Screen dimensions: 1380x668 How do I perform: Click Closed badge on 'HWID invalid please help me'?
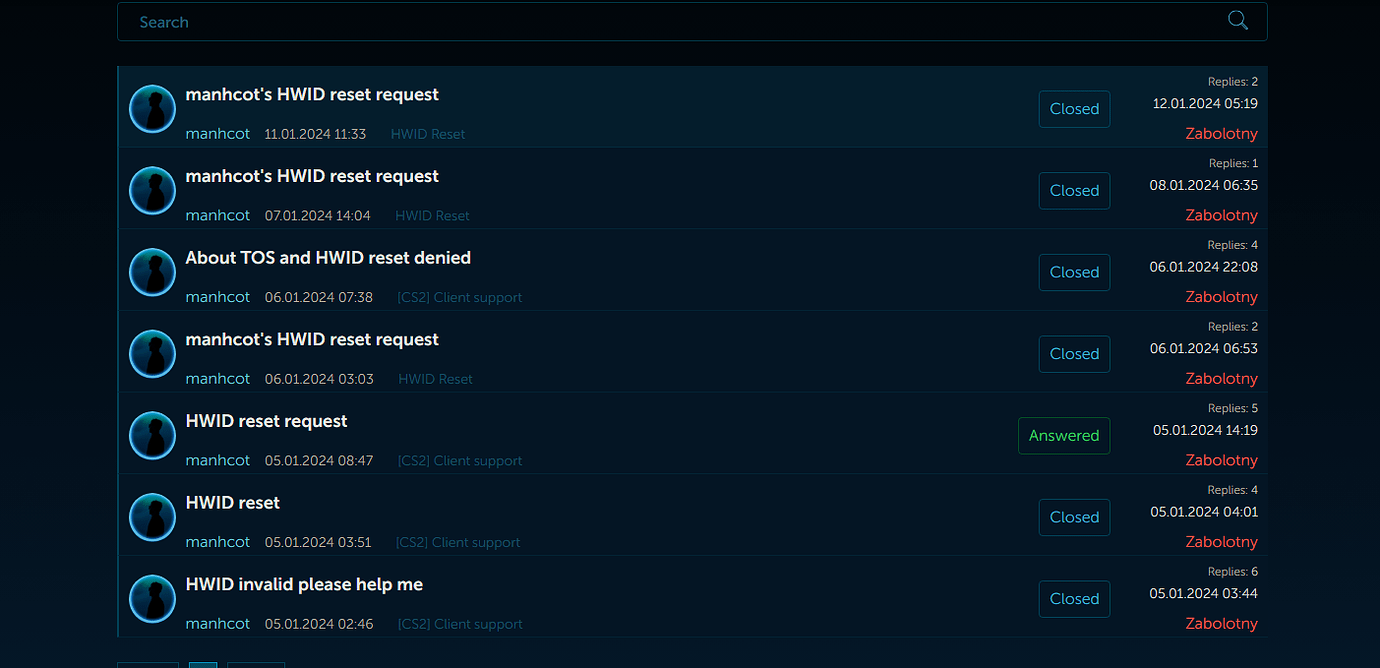[1074, 599]
